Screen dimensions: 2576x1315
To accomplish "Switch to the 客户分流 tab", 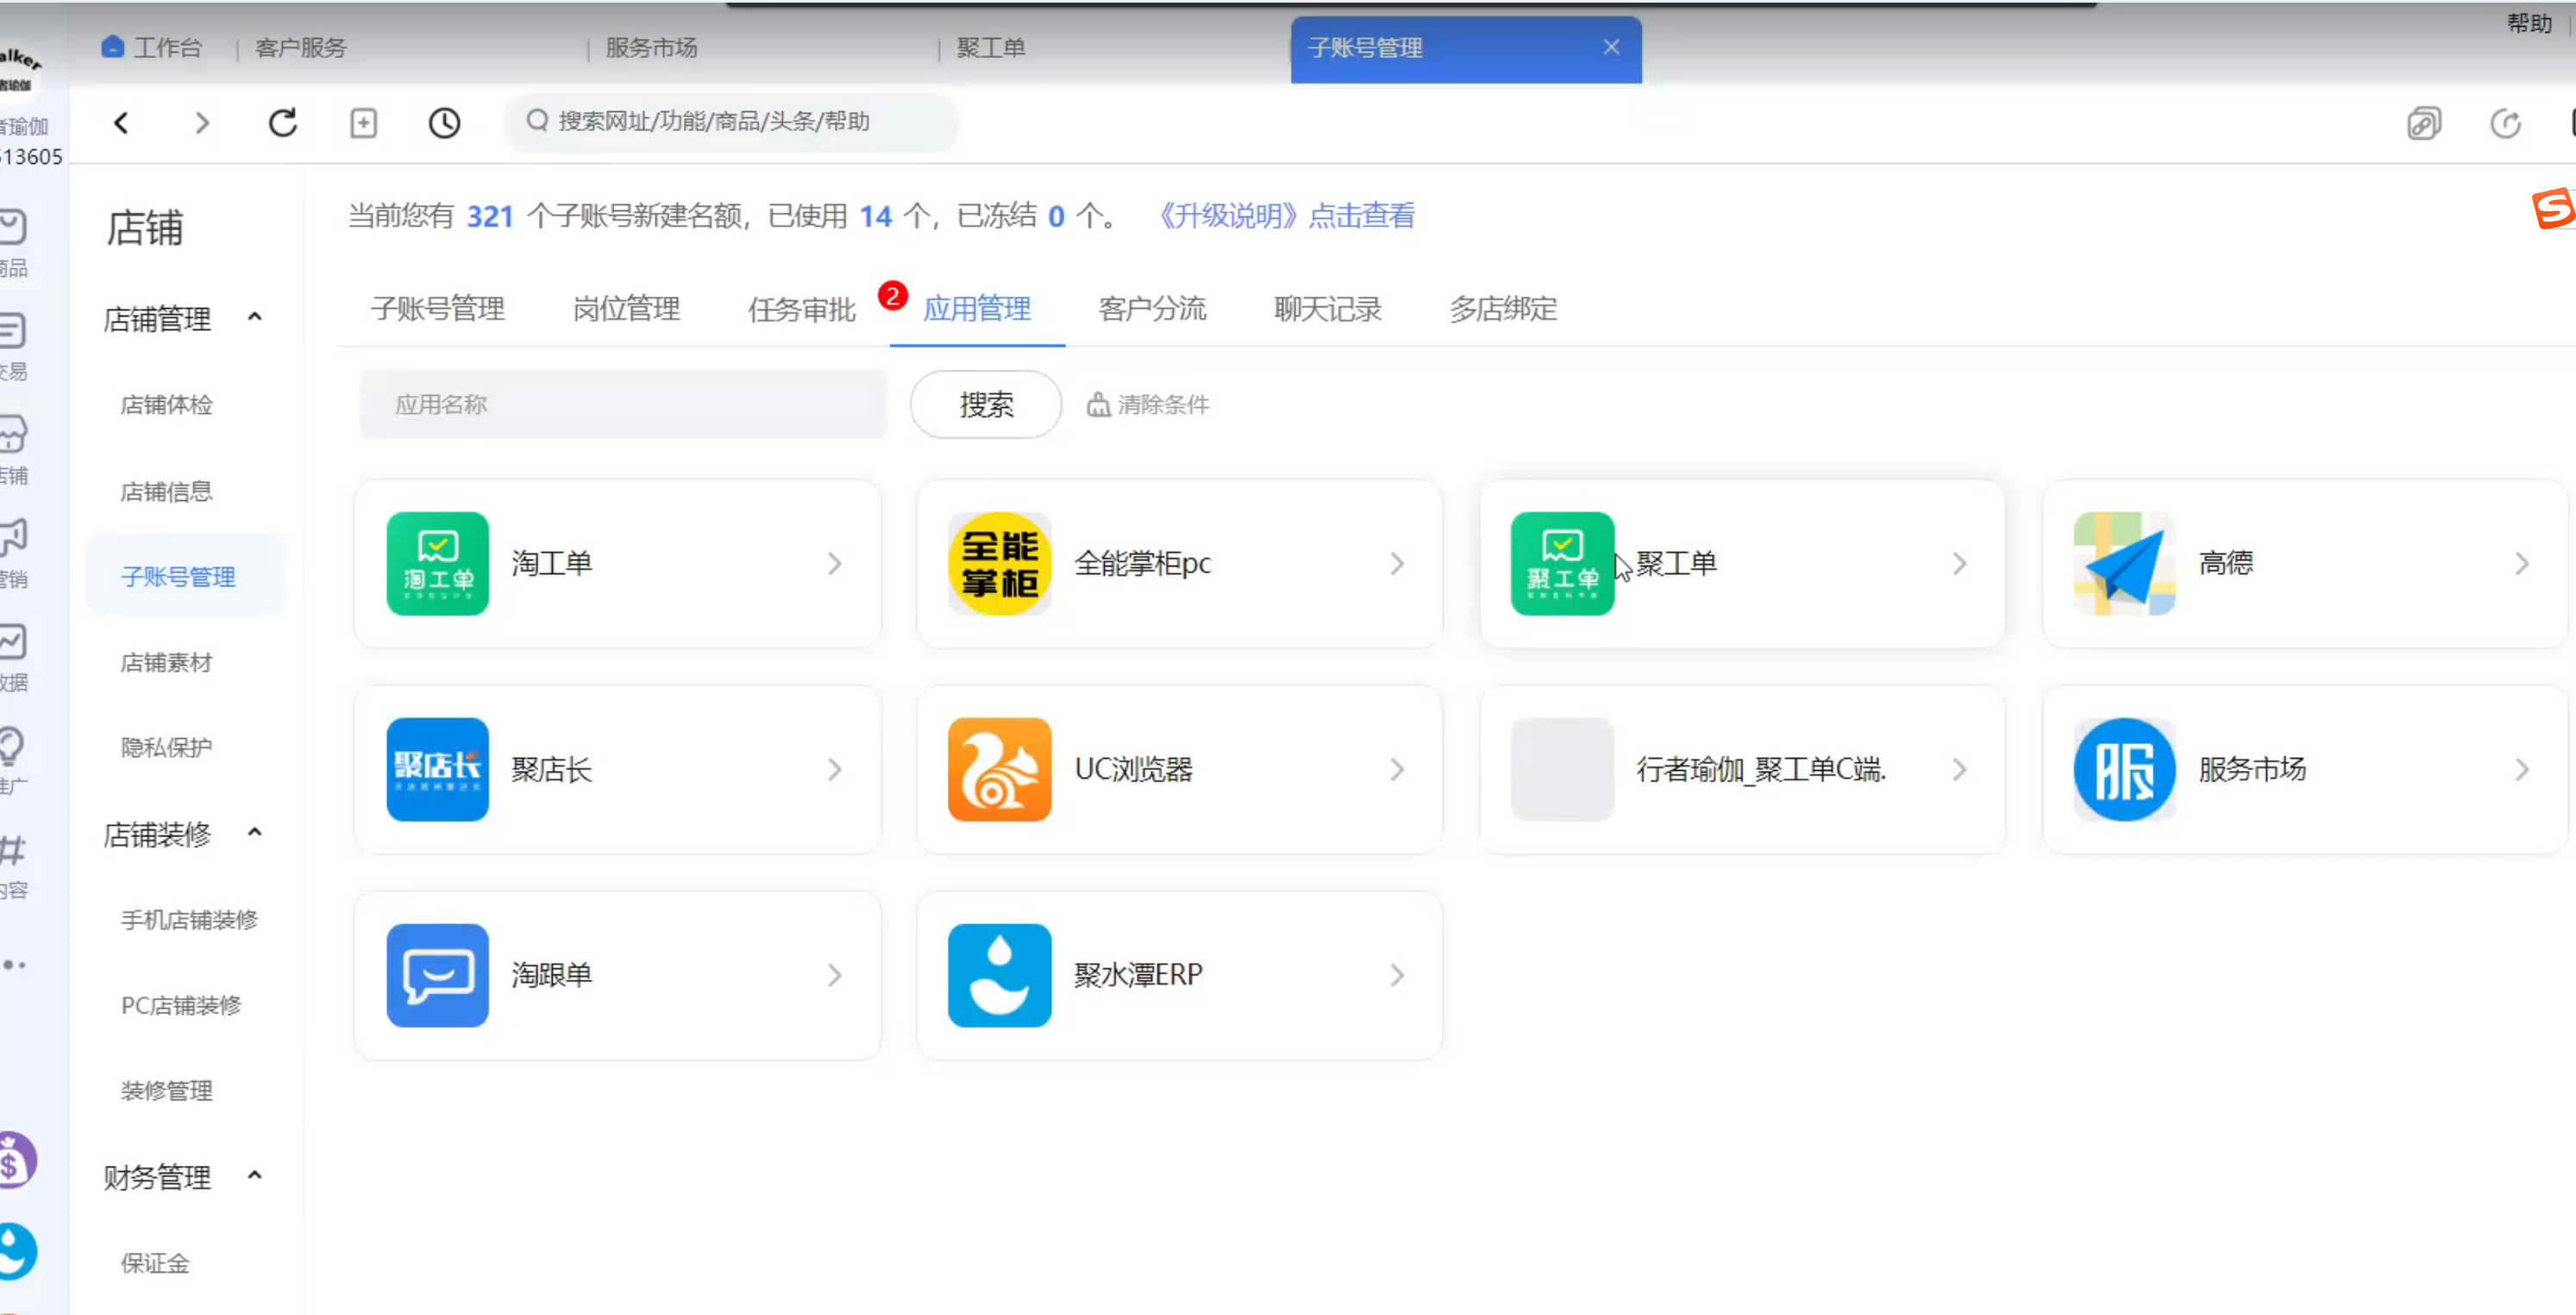I will coord(1152,309).
